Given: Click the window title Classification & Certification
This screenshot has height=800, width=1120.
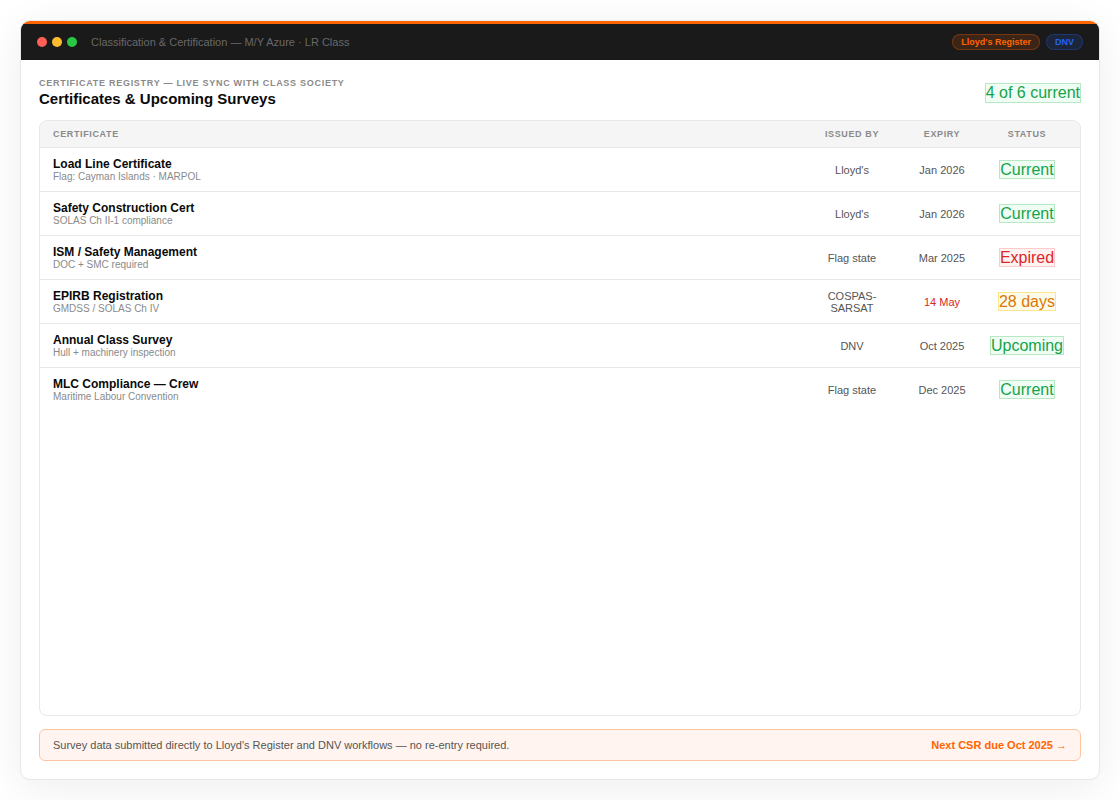Looking at the screenshot, I should tap(220, 42).
